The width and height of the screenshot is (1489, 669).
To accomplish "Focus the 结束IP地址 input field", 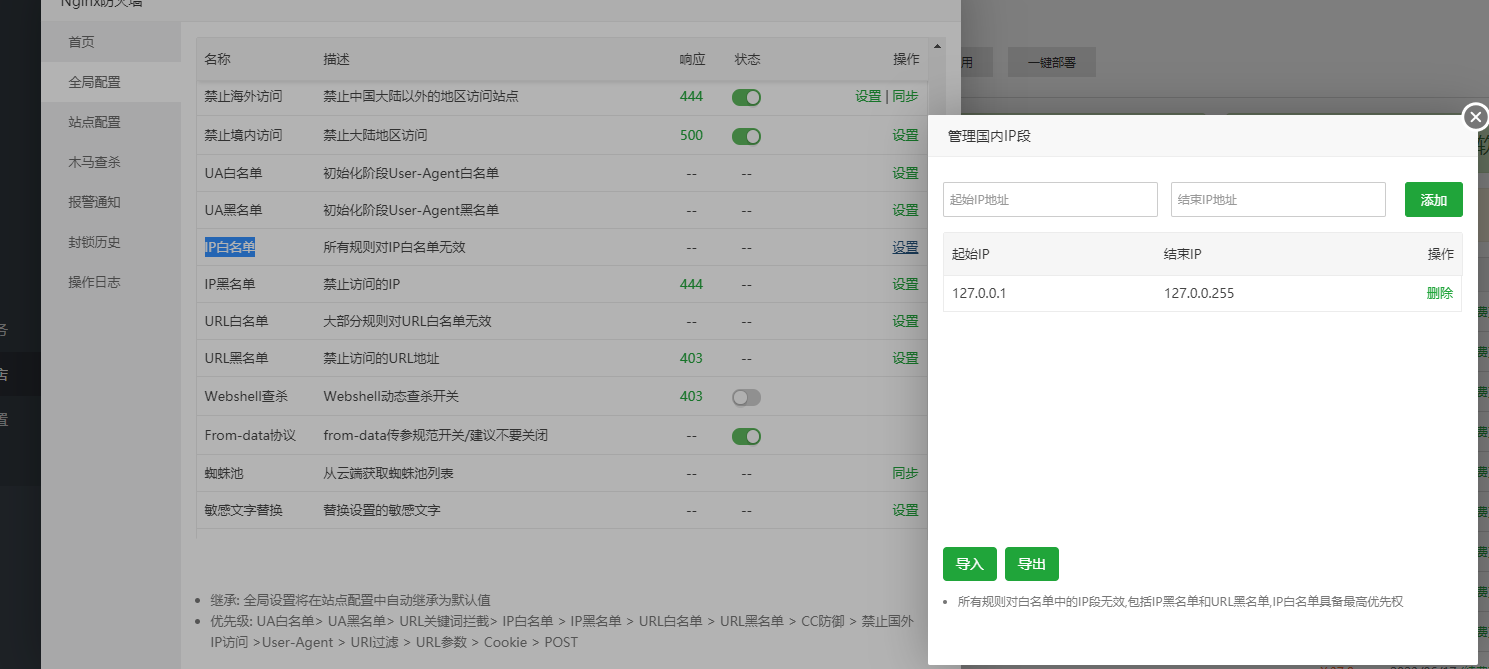I will [x=1278, y=199].
